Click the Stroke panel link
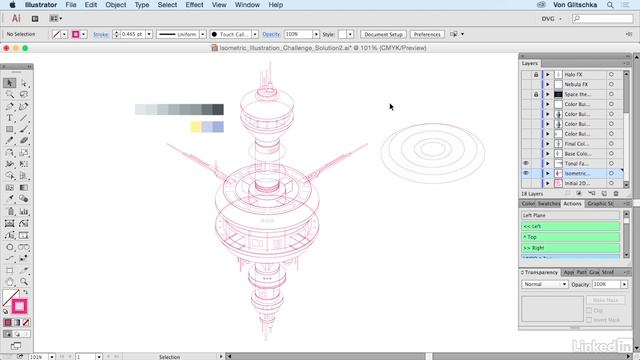 tap(100, 35)
